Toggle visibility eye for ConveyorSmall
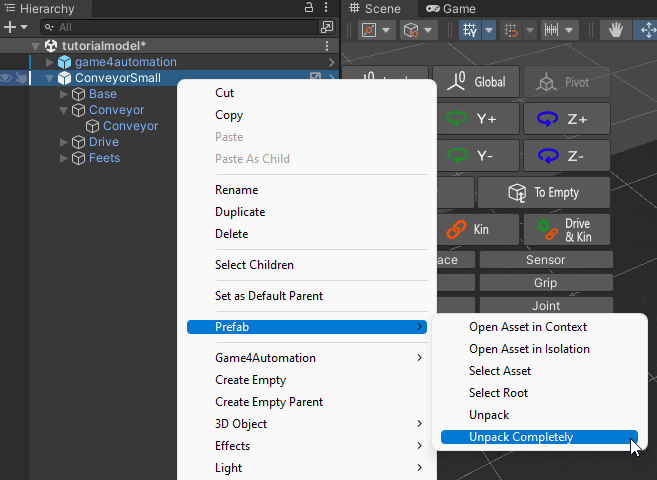The image size is (657, 480). [x=6, y=78]
